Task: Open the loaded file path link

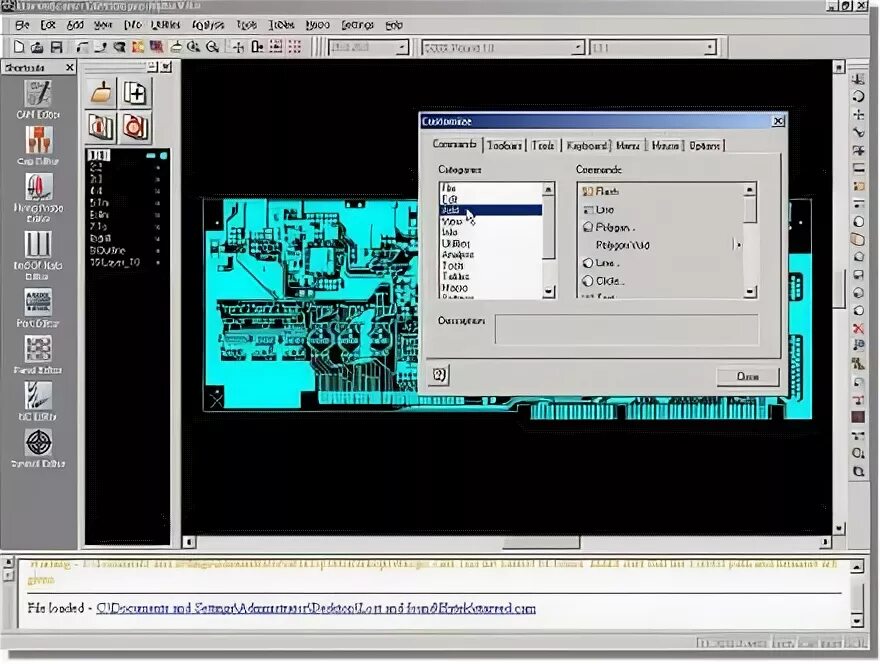Action: (316, 608)
